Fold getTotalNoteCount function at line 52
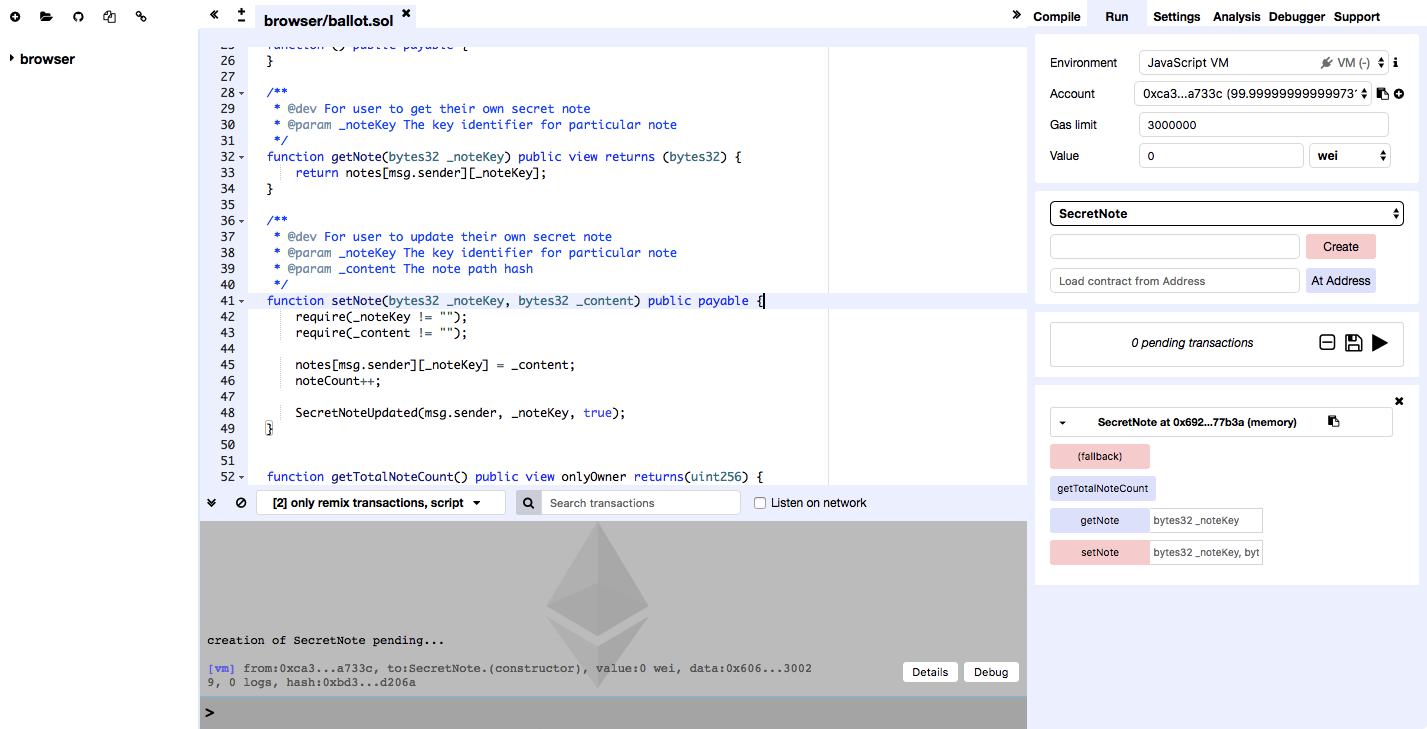 click(x=242, y=477)
